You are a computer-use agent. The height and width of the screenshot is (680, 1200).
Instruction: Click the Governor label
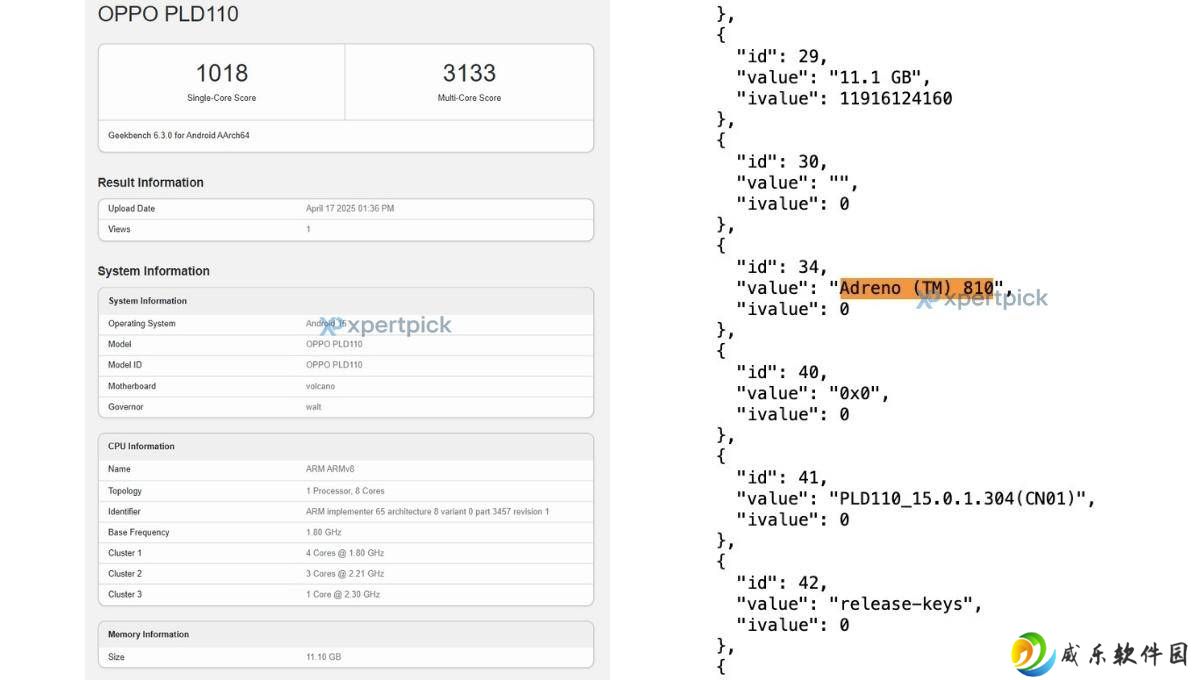[125, 407]
